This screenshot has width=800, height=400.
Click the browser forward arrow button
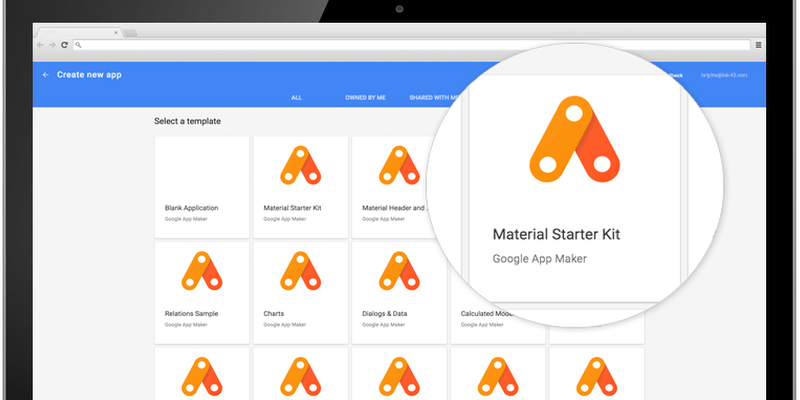52,45
